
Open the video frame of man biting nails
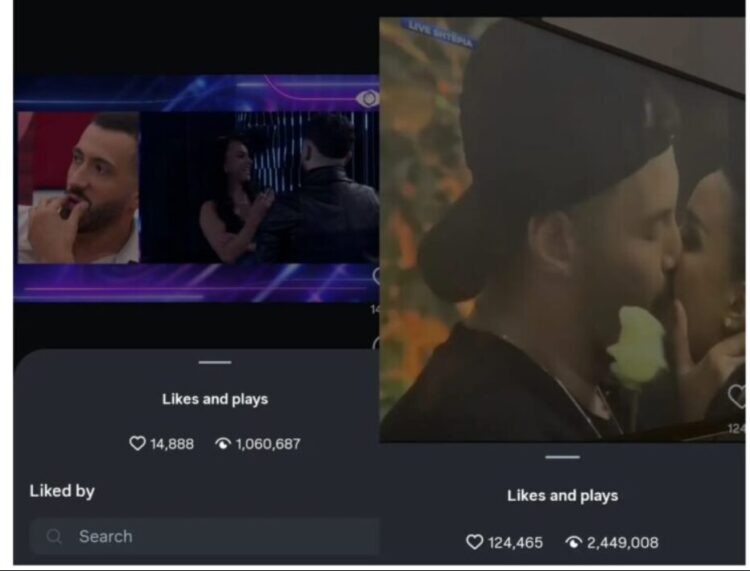79,187
